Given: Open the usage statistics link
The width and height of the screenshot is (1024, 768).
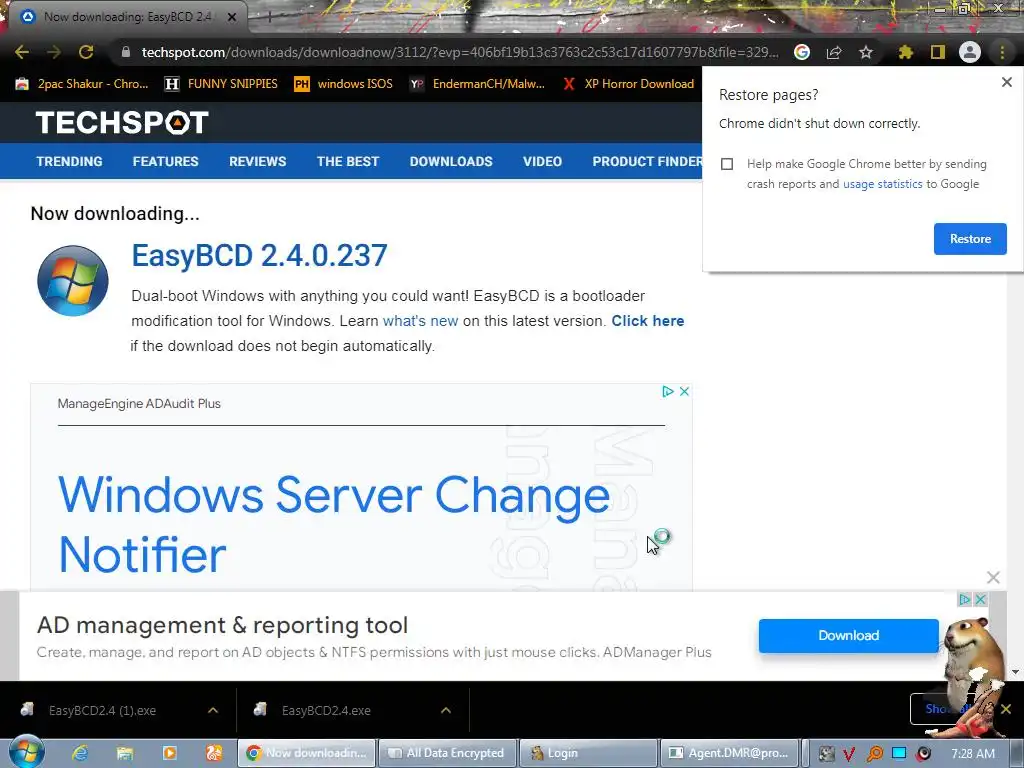Looking at the screenshot, I should tap(882, 184).
